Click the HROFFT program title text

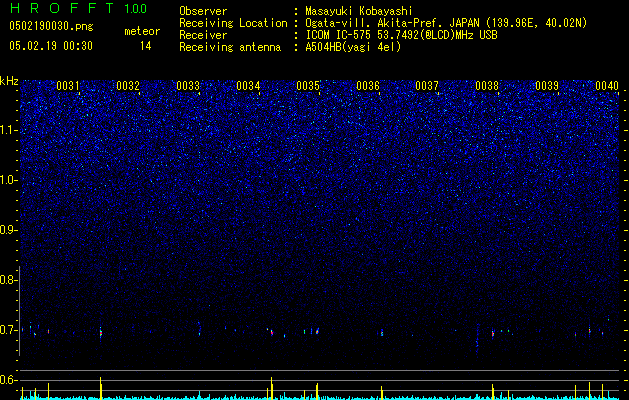[62, 8]
